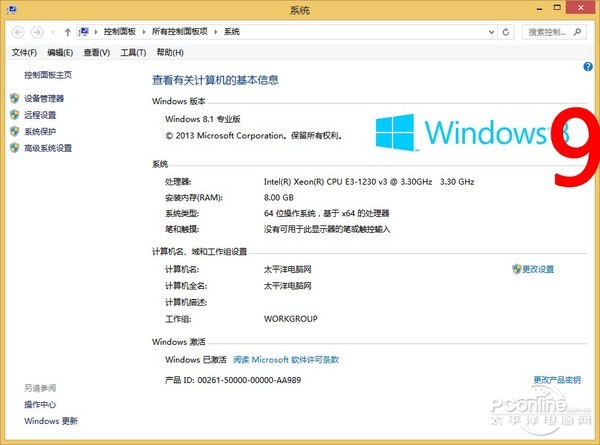Open the 编辑(E) menu
Screen dimensions: 600x445
point(60,52)
